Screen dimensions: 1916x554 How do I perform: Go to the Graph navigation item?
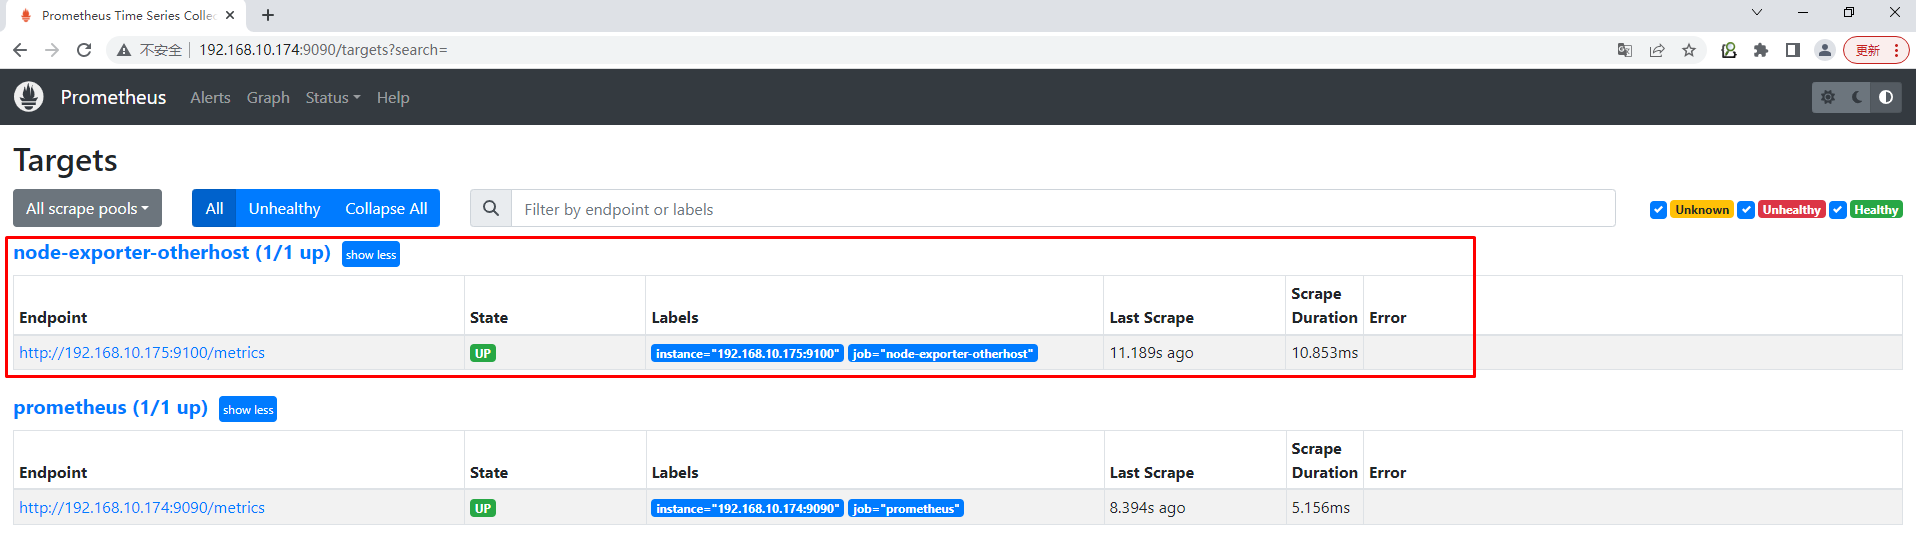tap(268, 97)
